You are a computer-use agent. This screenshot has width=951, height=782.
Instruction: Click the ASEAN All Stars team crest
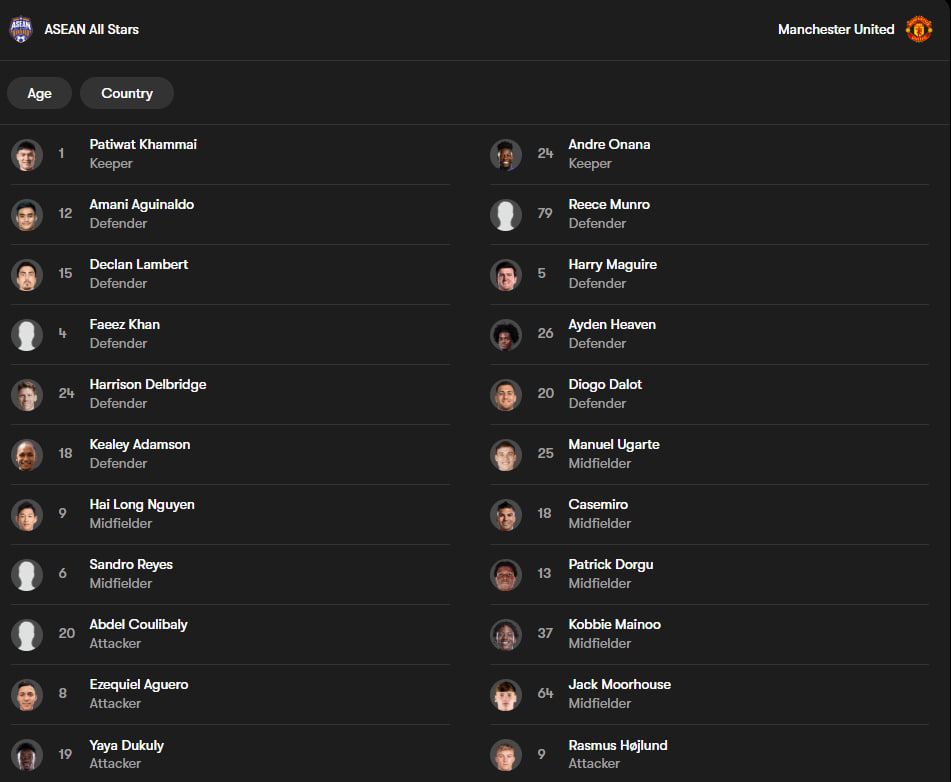(x=21, y=29)
